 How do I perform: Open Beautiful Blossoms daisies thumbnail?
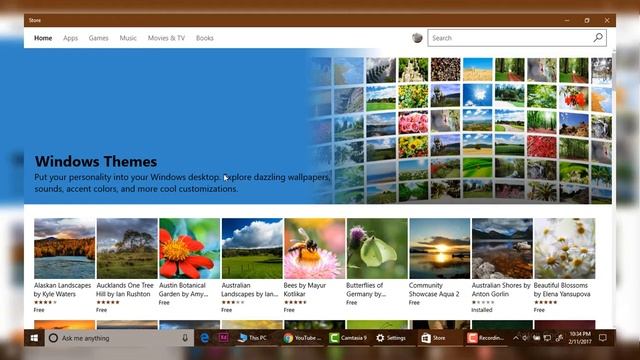pyautogui.click(x=564, y=249)
